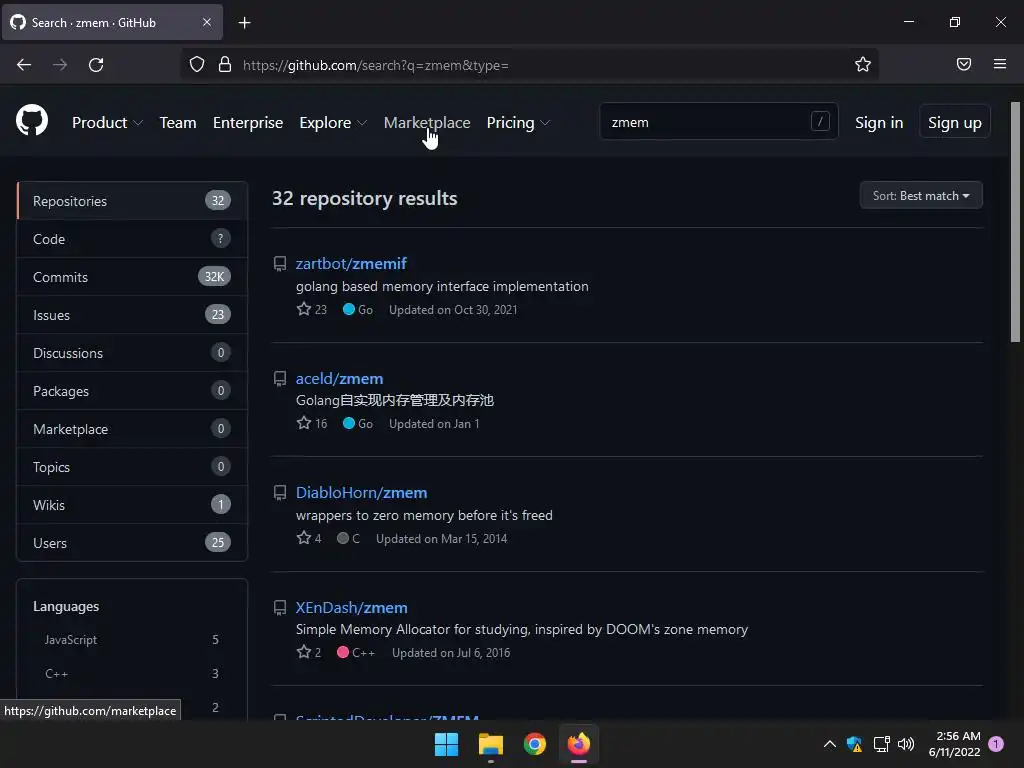Viewport: 1024px width, 768px height.
Task: Select the Marketplace sidebar filter
Action: pos(132,429)
